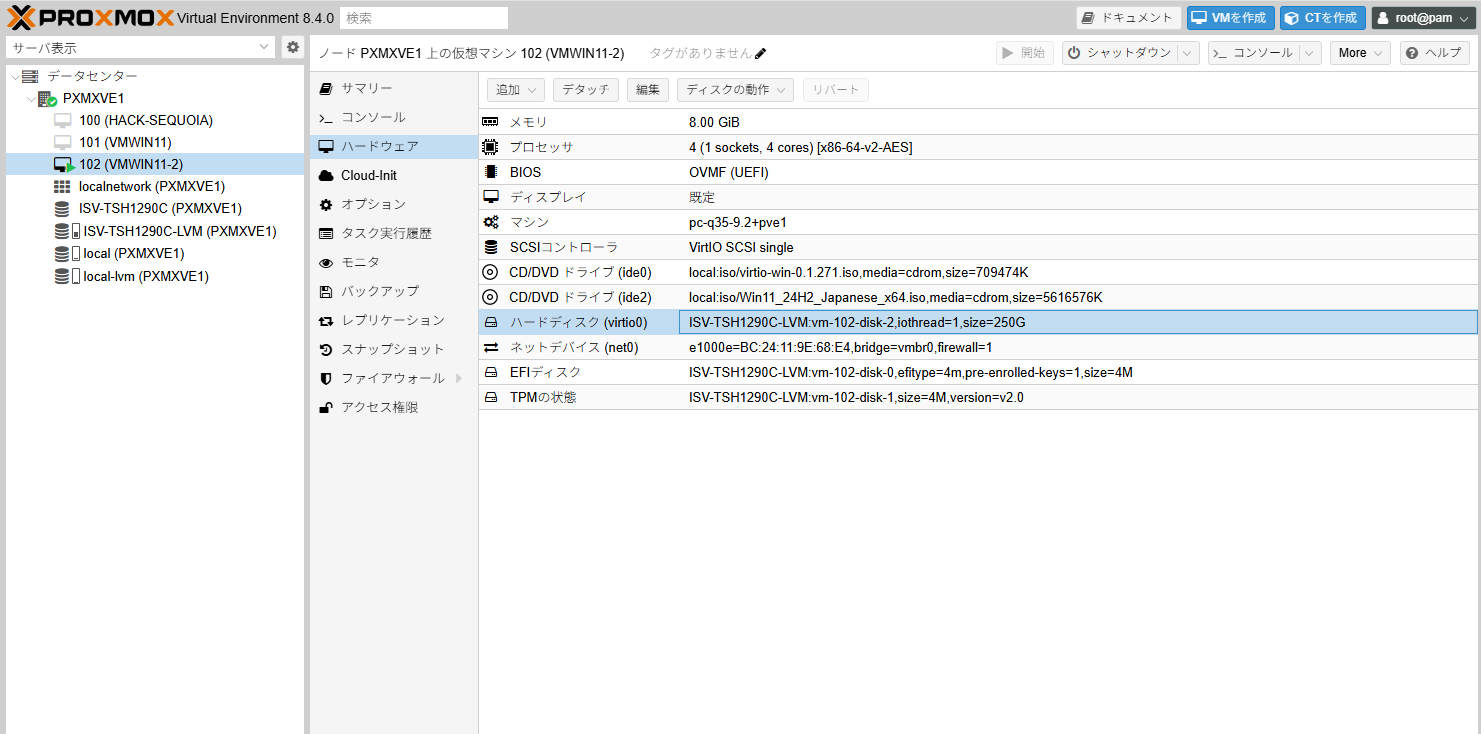
Task: Click the VM icon for 101 (VMWIN11)
Action: coord(63,142)
